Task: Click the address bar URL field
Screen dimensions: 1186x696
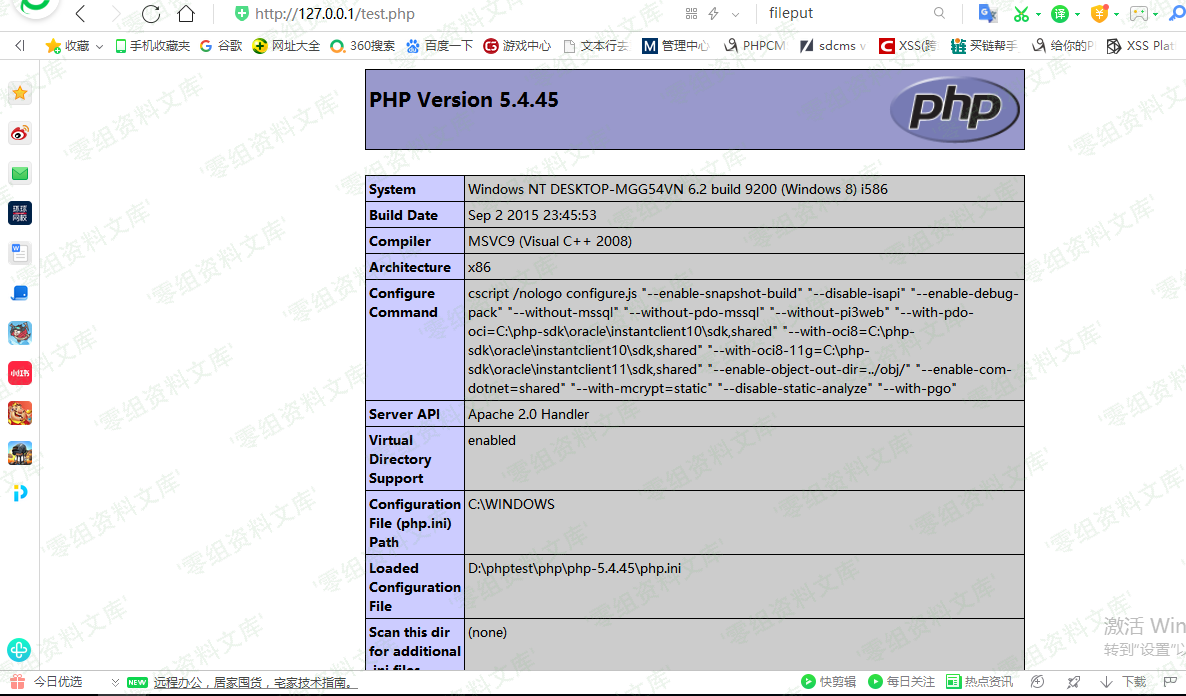Action: 450,14
